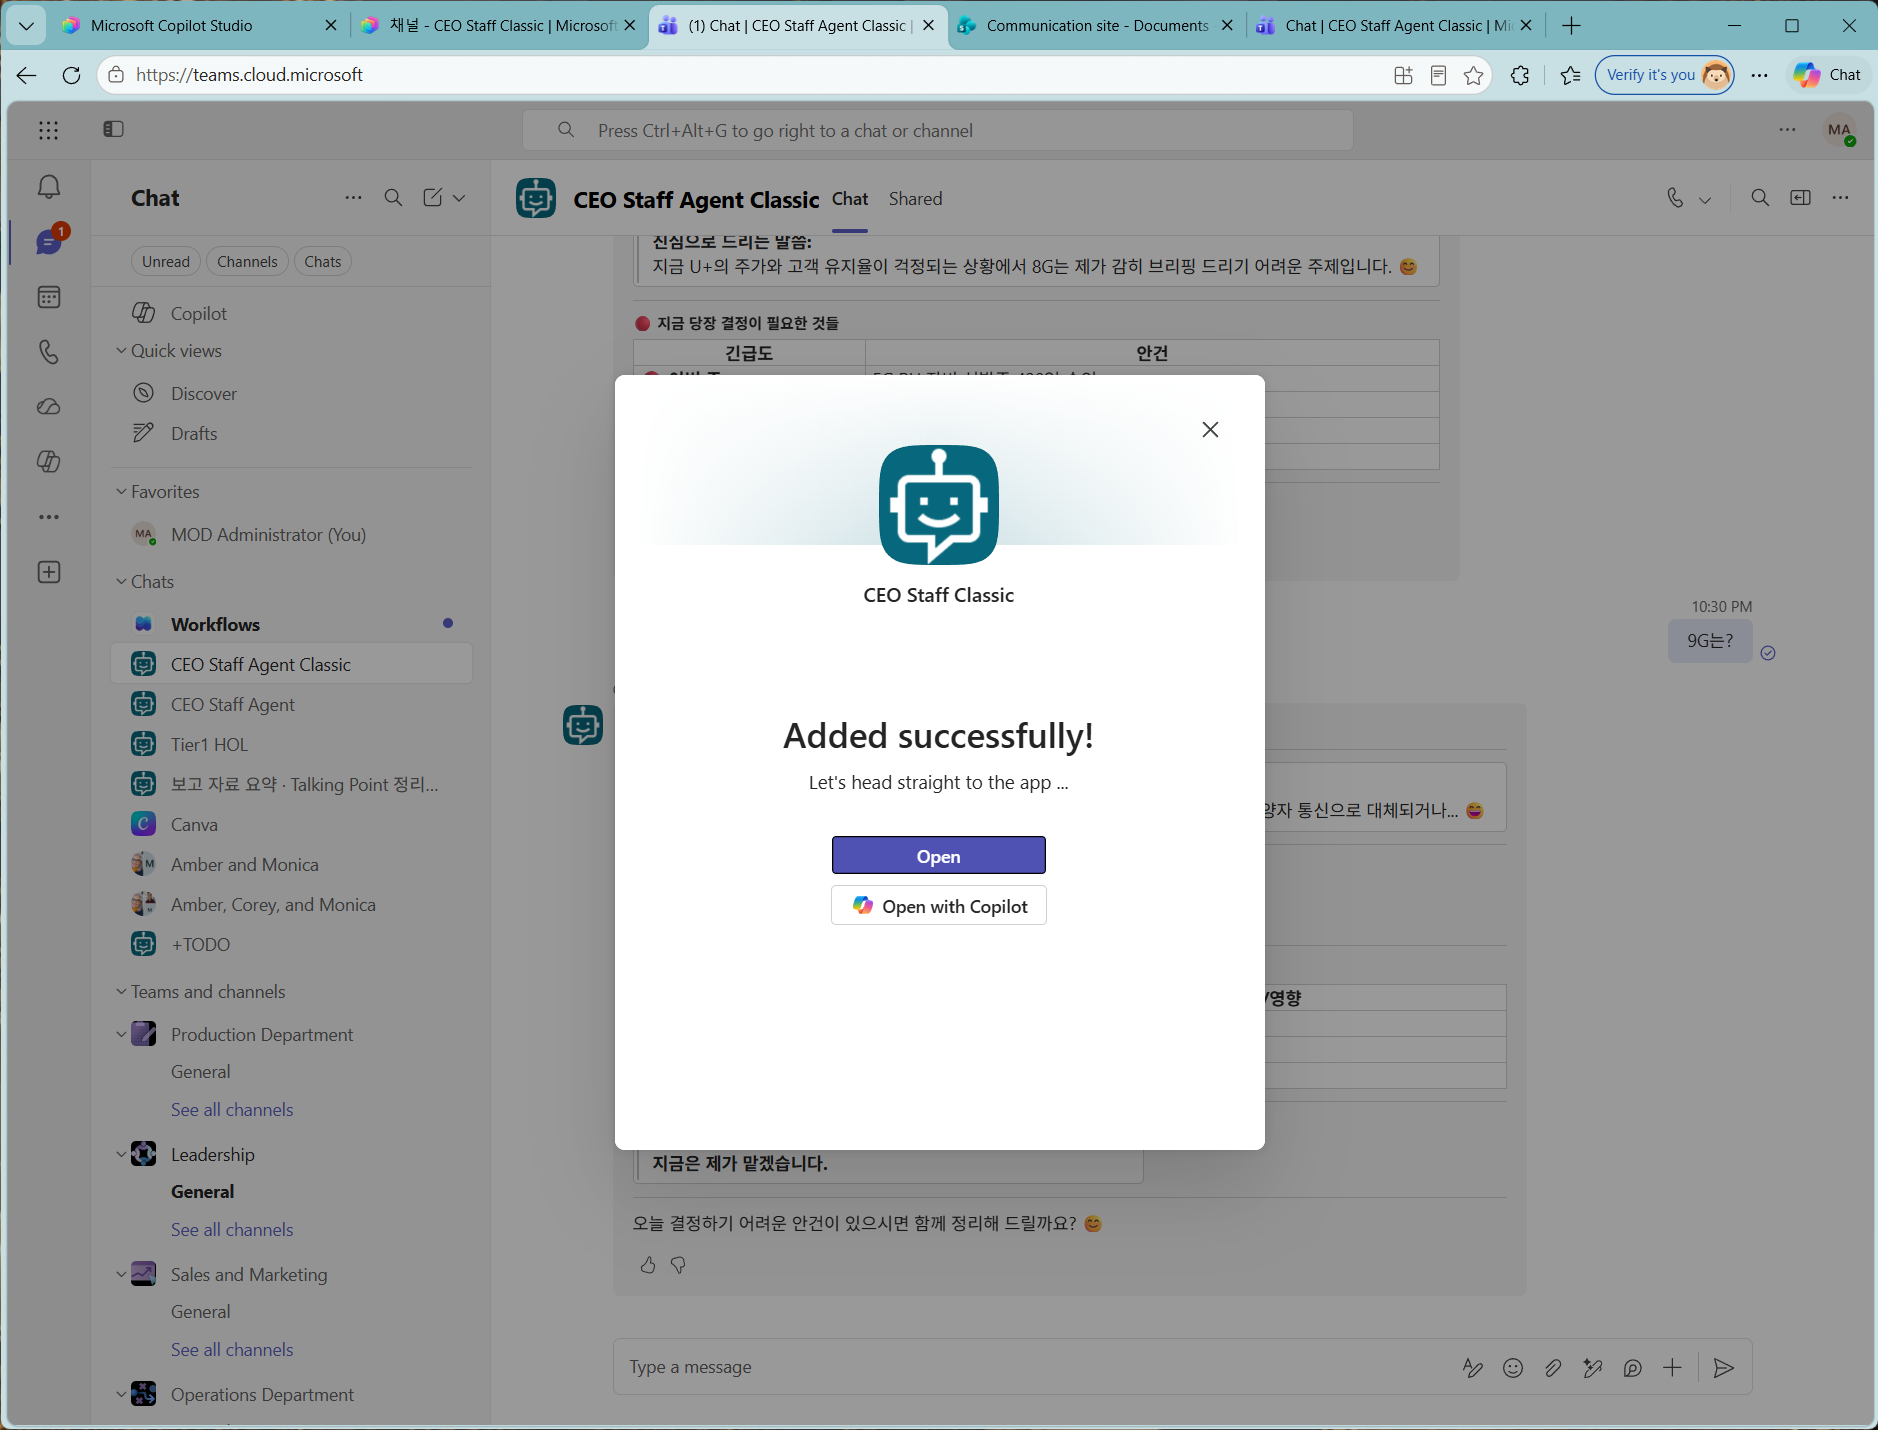Viewport: 1878px width, 1430px height.
Task: Open the Copilot icon in the left rail
Action: click(48, 462)
